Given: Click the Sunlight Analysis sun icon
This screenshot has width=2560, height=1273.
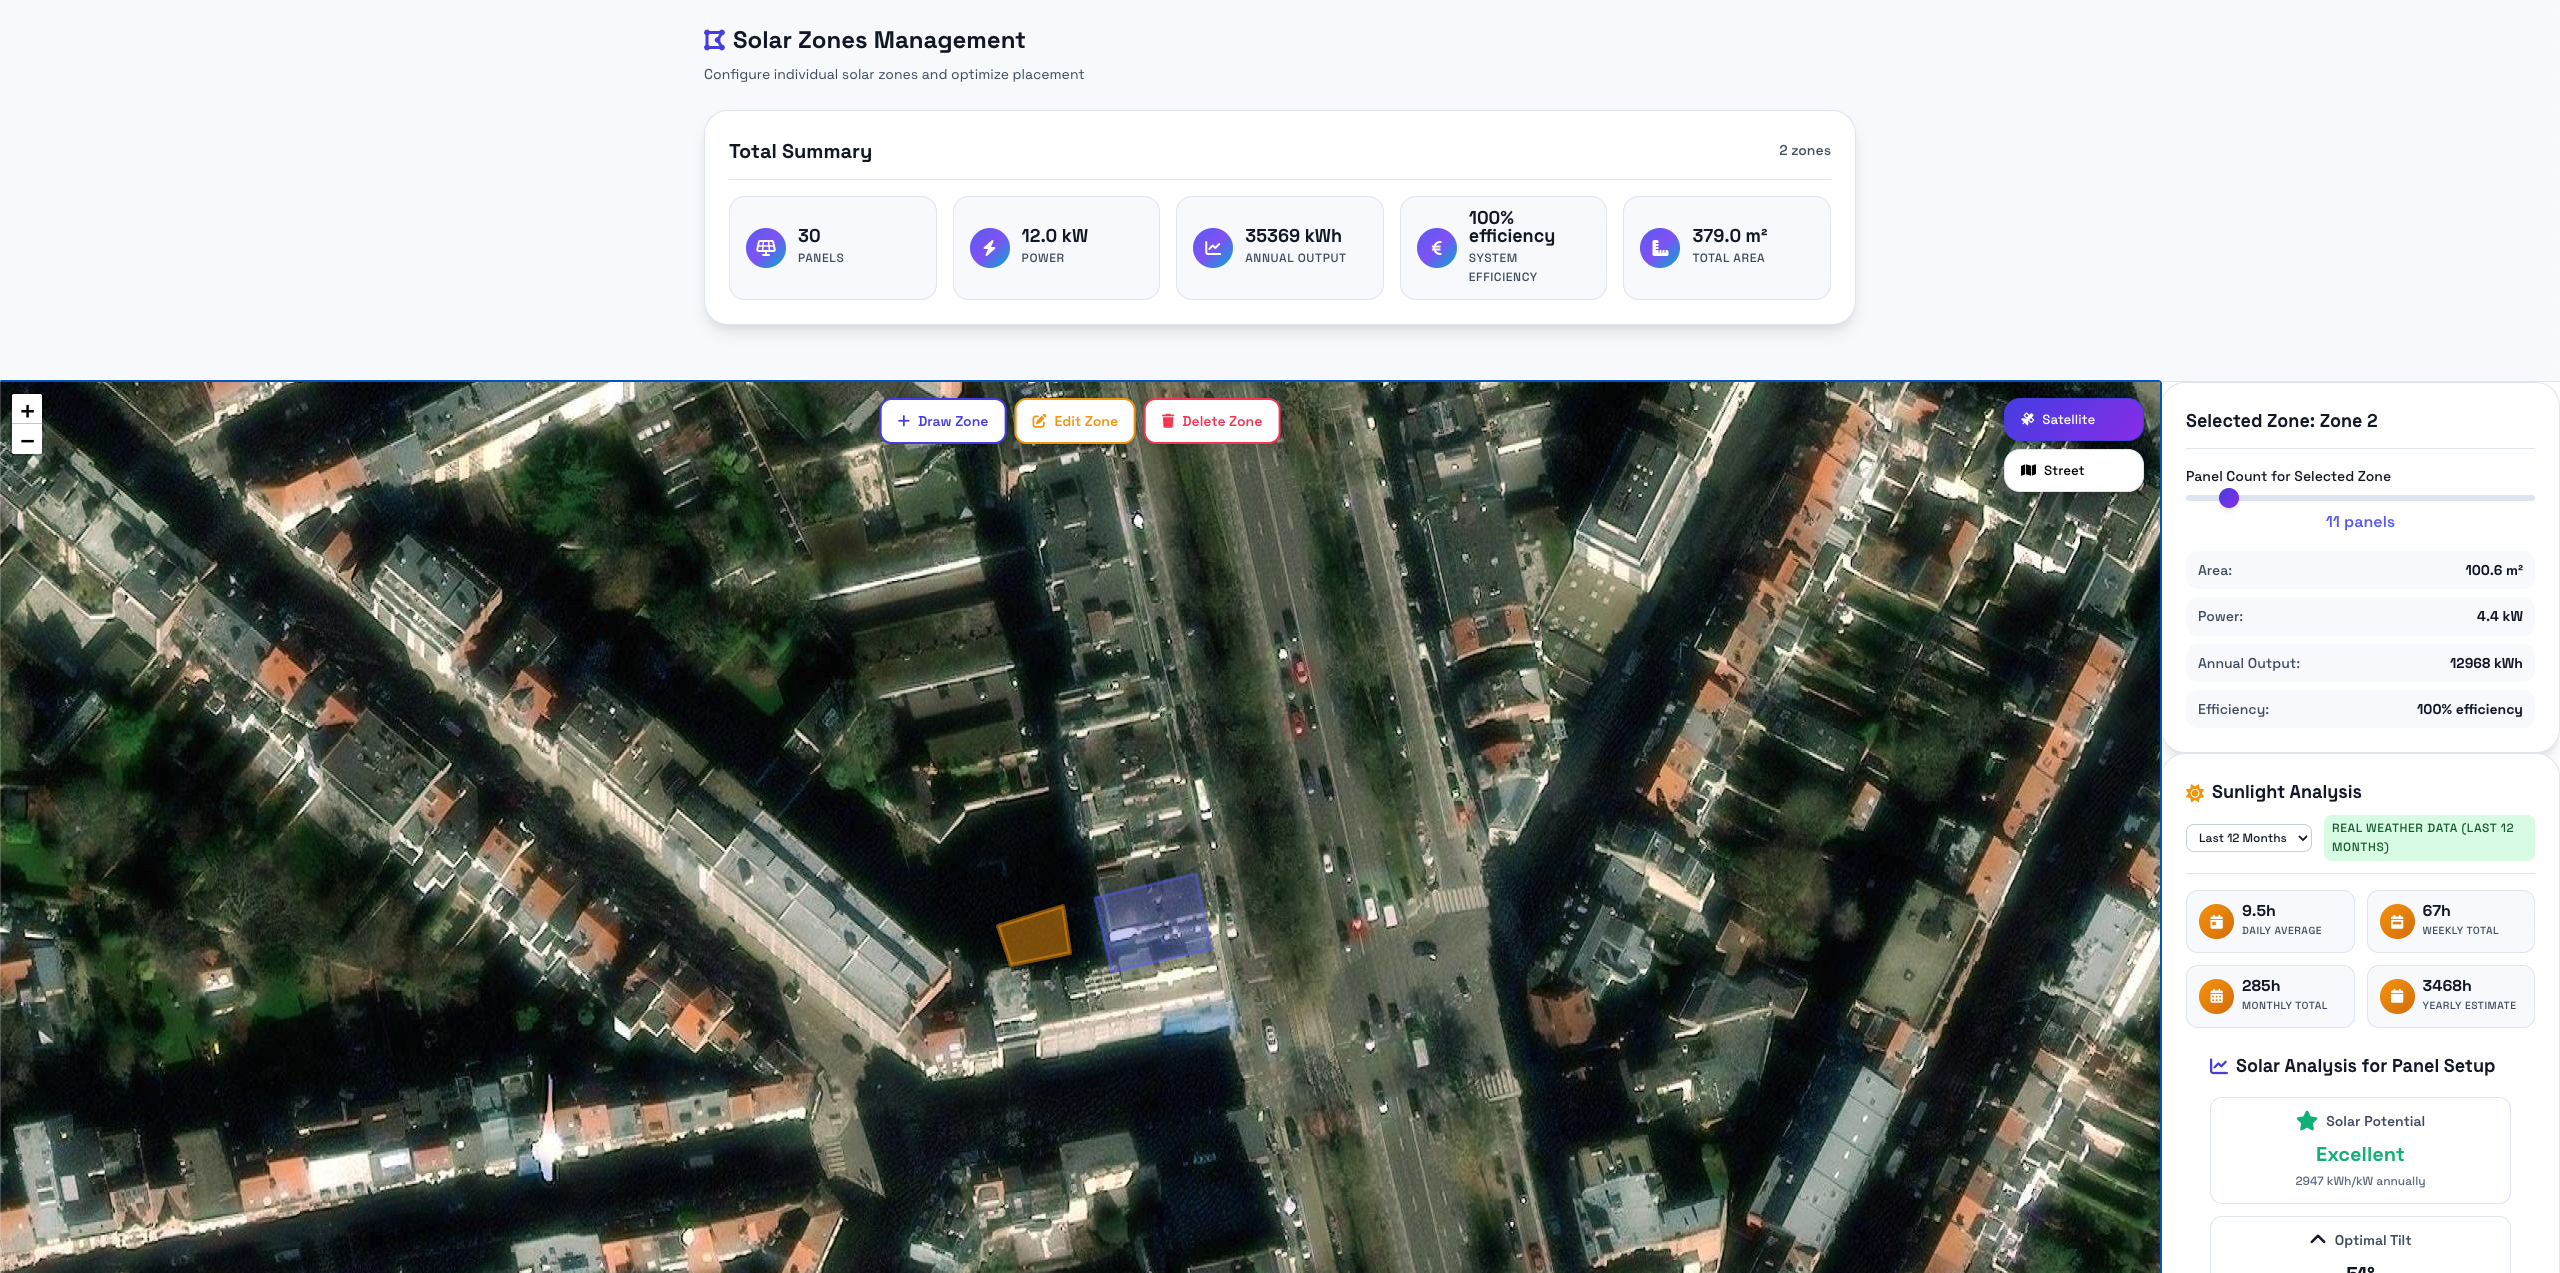Looking at the screenshot, I should [2195, 793].
